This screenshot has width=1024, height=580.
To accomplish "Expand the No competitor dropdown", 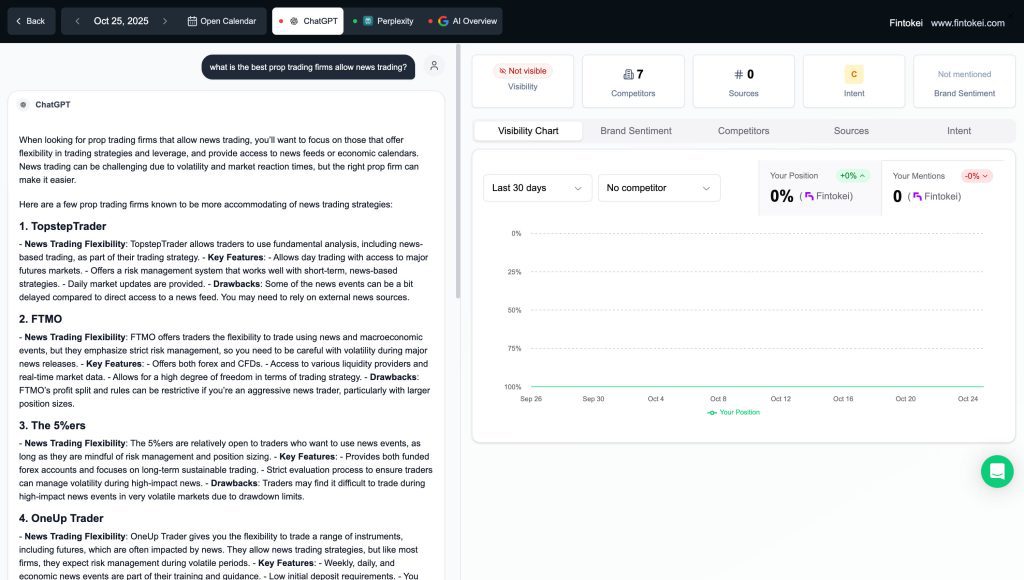I will coord(658,188).
